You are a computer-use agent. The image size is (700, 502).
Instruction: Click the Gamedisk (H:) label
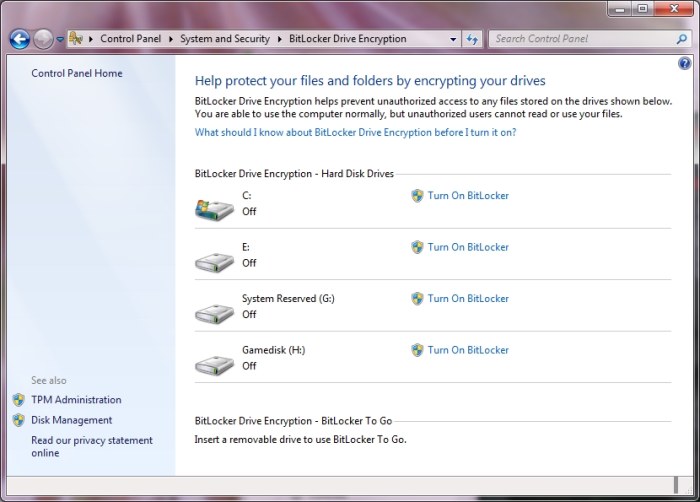(x=274, y=350)
